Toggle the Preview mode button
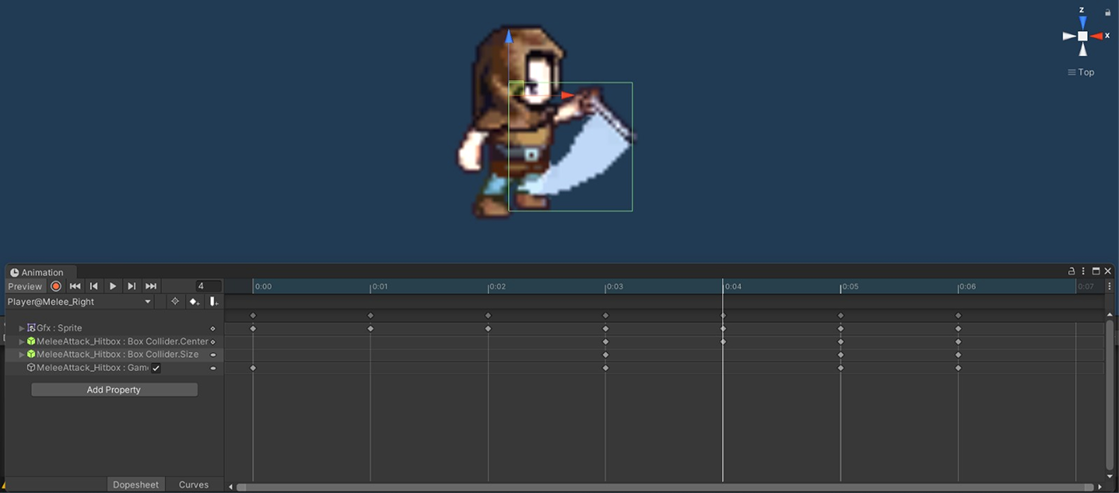The height and width of the screenshot is (493, 1119). click(25, 286)
